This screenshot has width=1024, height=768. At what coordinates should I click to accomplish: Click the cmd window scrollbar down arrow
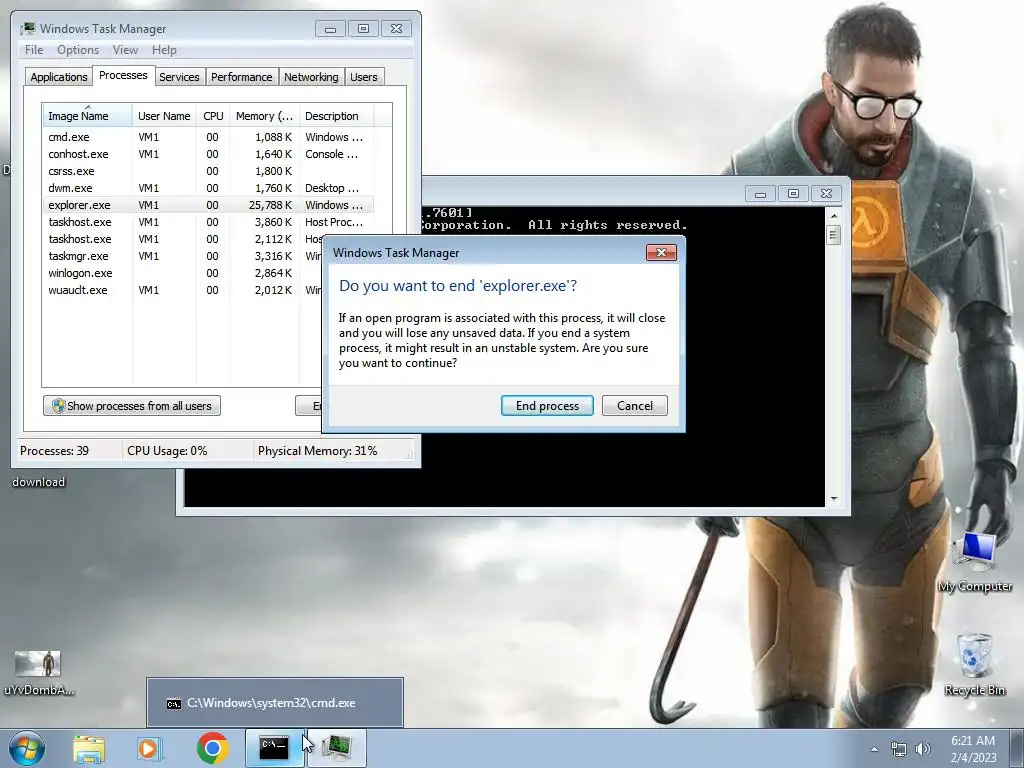(x=833, y=499)
